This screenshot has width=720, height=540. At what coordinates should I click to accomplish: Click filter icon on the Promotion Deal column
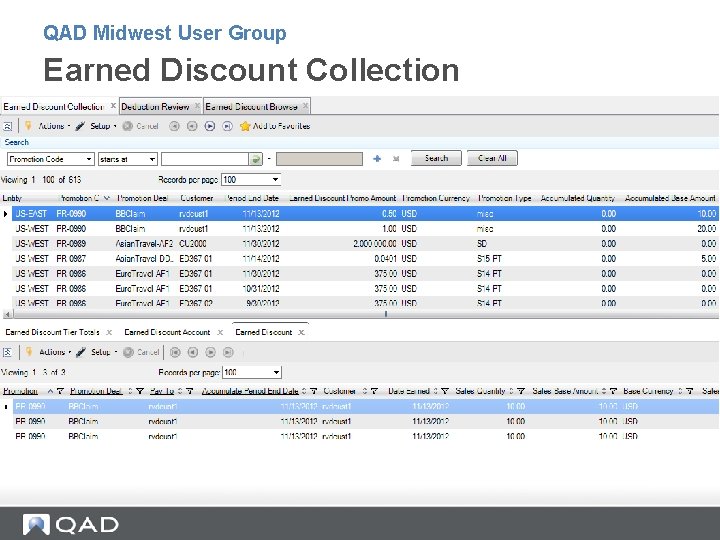click(x=140, y=391)
